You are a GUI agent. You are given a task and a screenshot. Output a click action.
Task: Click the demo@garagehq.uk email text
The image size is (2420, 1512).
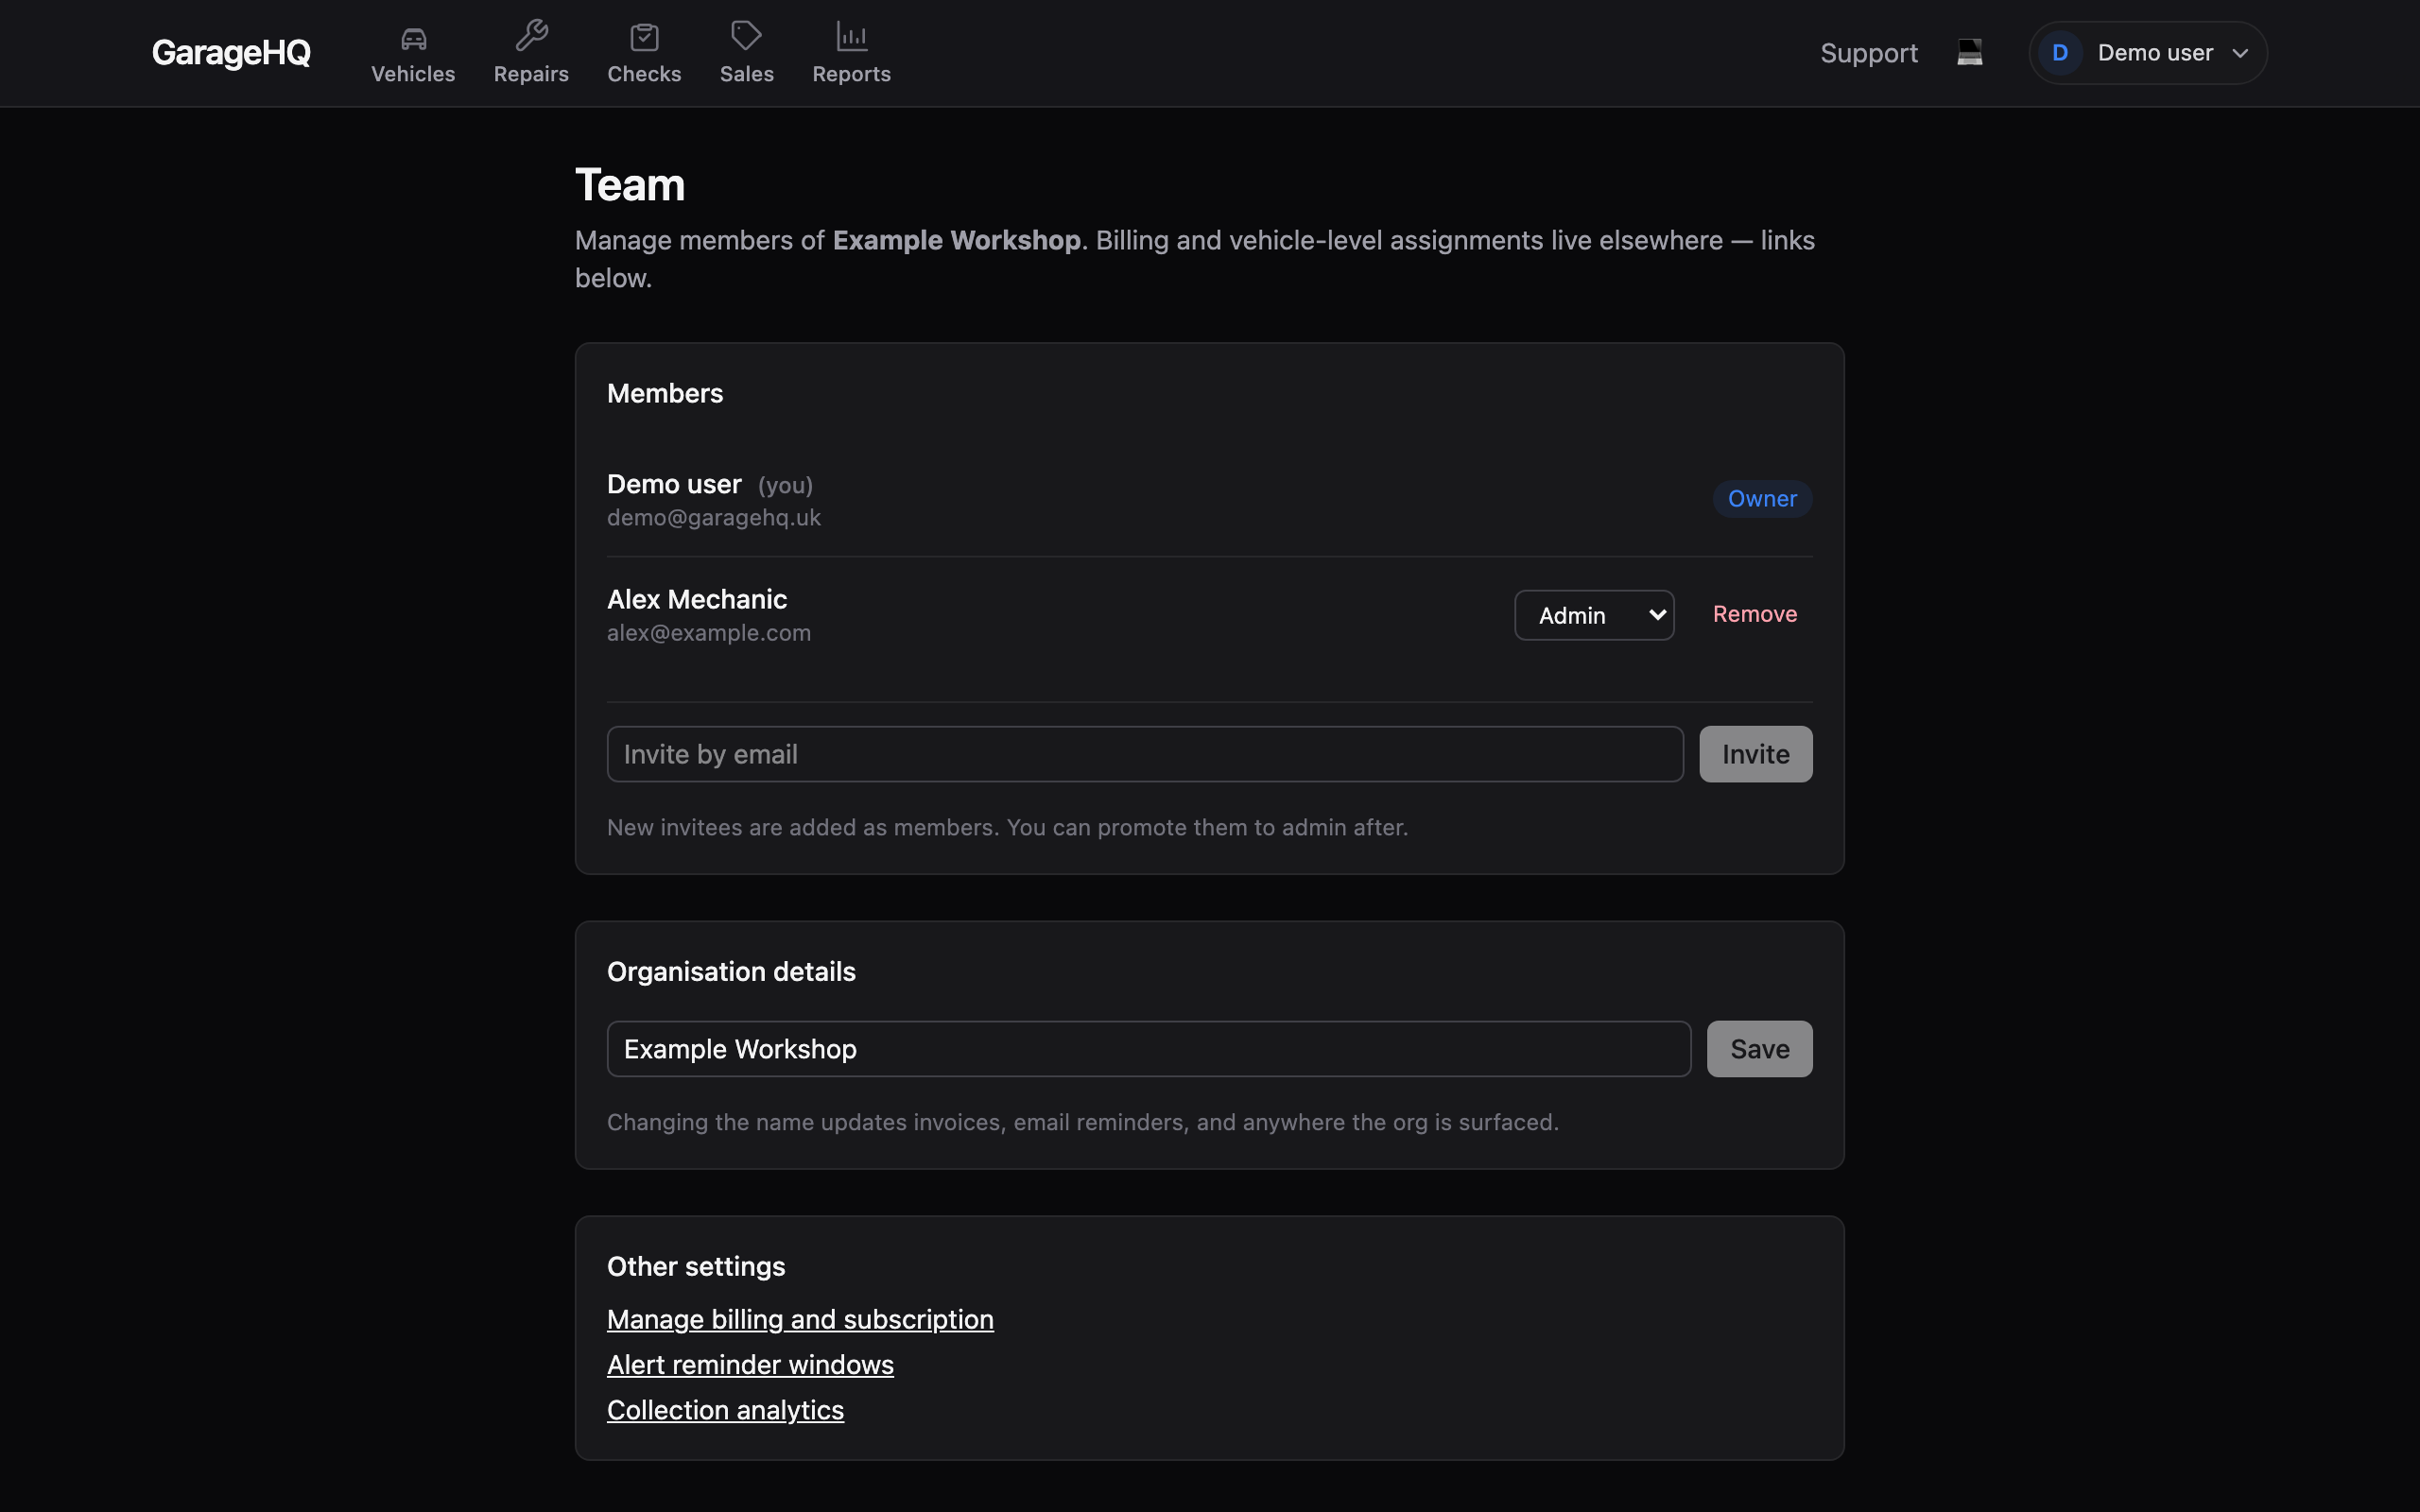(714, 518)
